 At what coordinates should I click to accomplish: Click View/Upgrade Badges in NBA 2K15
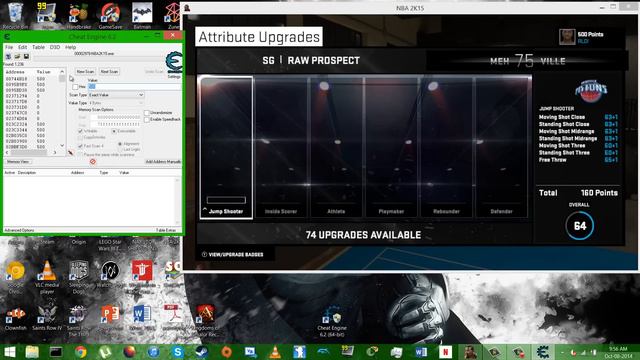point(232,254)
